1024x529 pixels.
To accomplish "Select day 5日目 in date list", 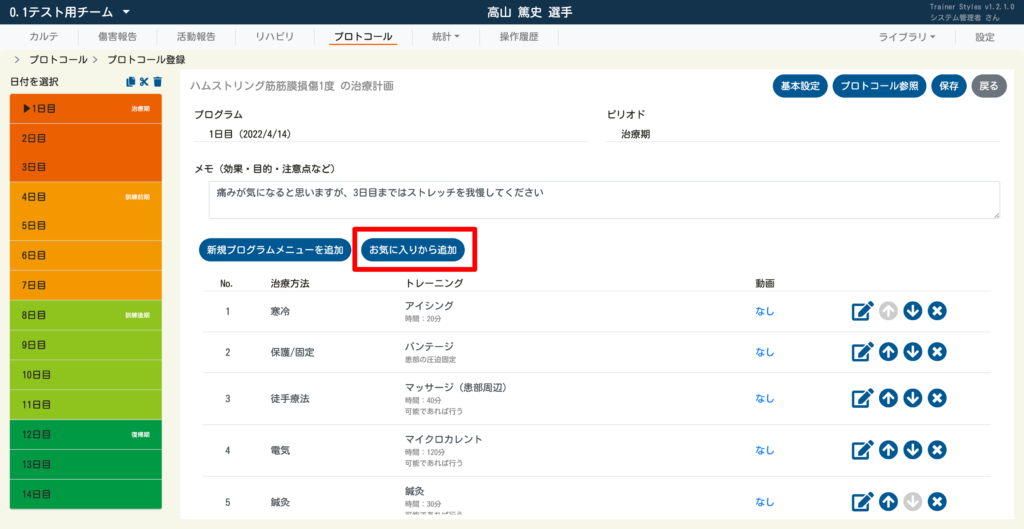I will coord(86,225).
